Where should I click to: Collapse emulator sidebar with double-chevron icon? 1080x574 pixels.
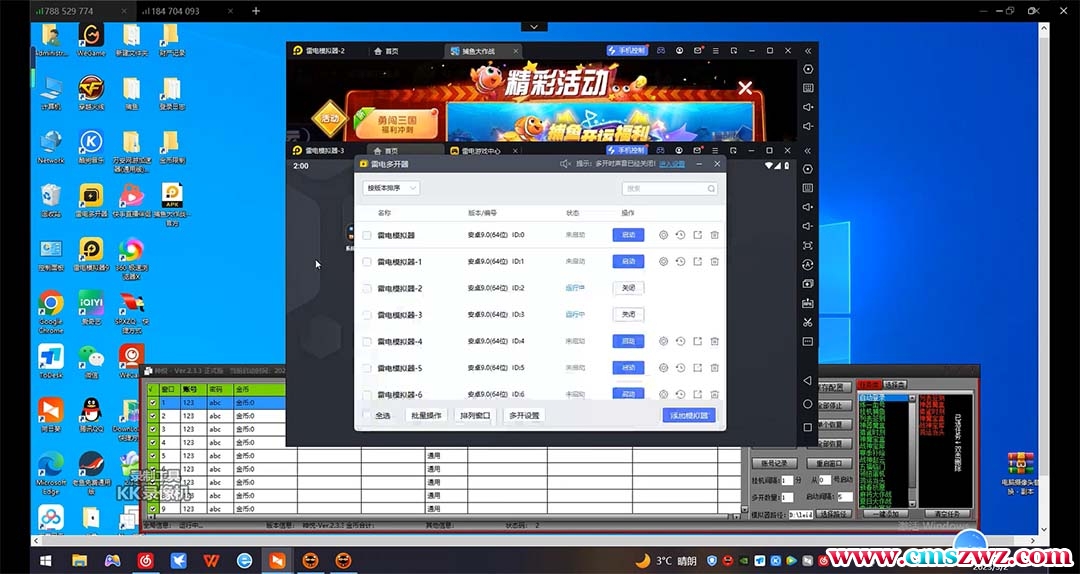[x=808, y=50]
